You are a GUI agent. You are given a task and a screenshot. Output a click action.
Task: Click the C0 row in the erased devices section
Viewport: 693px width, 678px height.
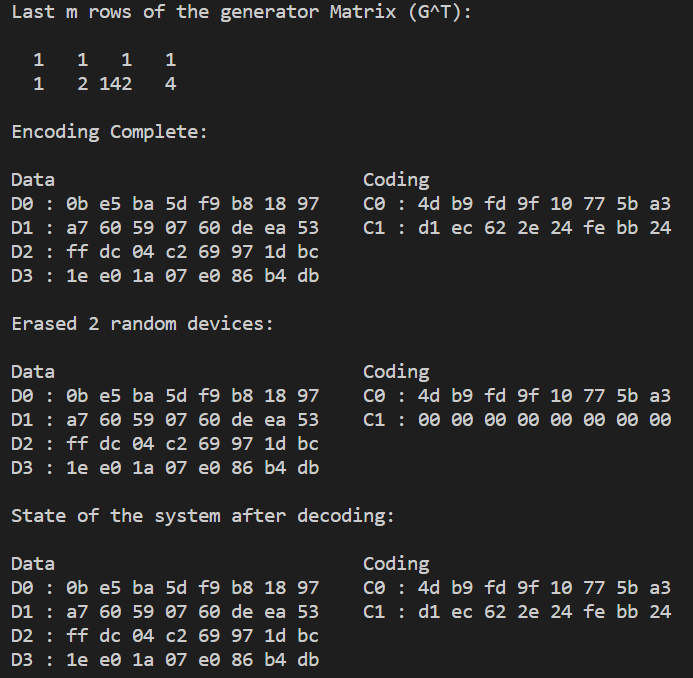point(517,396)
